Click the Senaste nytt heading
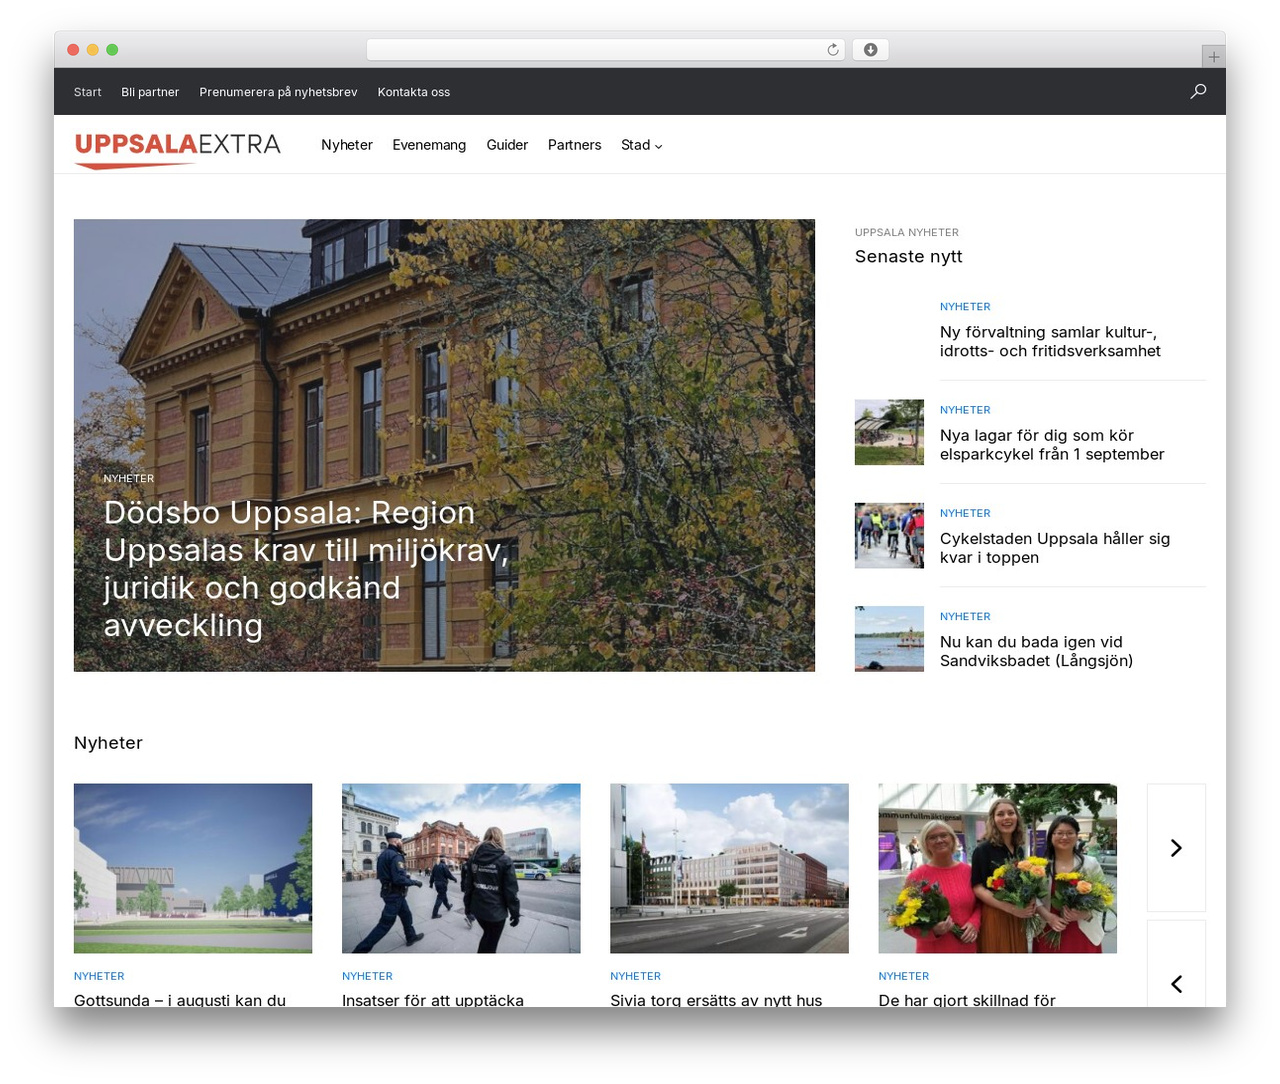The width and height of the screenshot is (1280, 1084). click(x=908, y=257)
